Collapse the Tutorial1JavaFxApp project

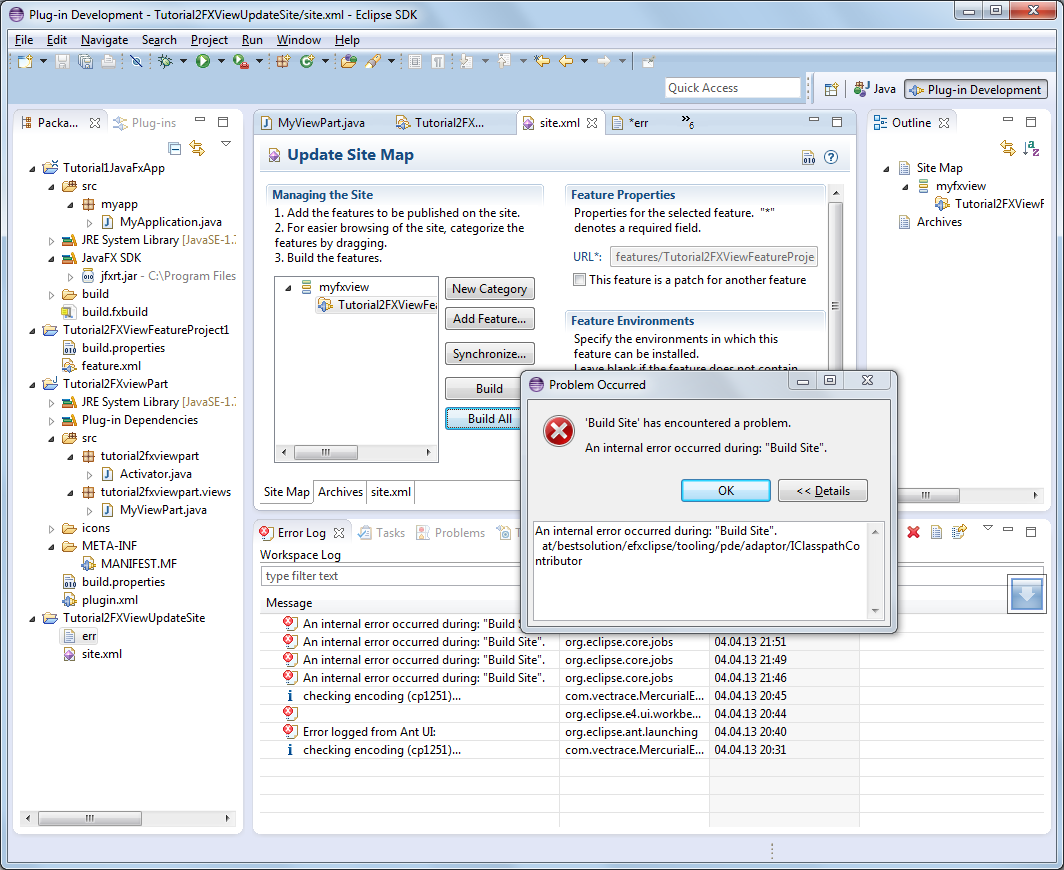coord(32,168)
